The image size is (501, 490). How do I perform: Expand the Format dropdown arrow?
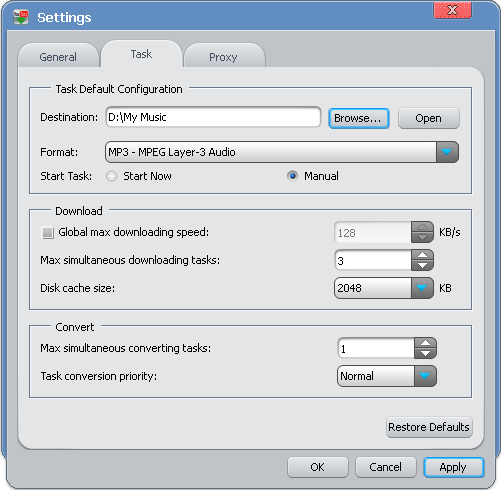point(447,152)
